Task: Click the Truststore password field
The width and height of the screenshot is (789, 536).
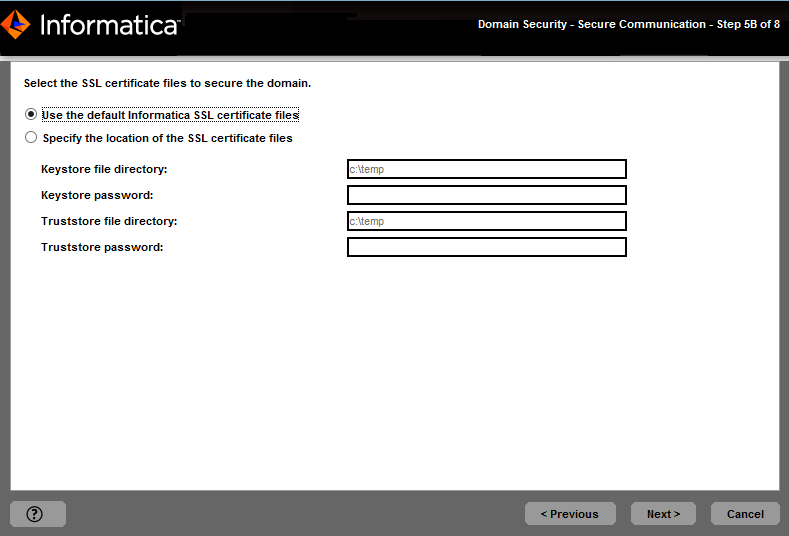Action: [x=487, y=247]
